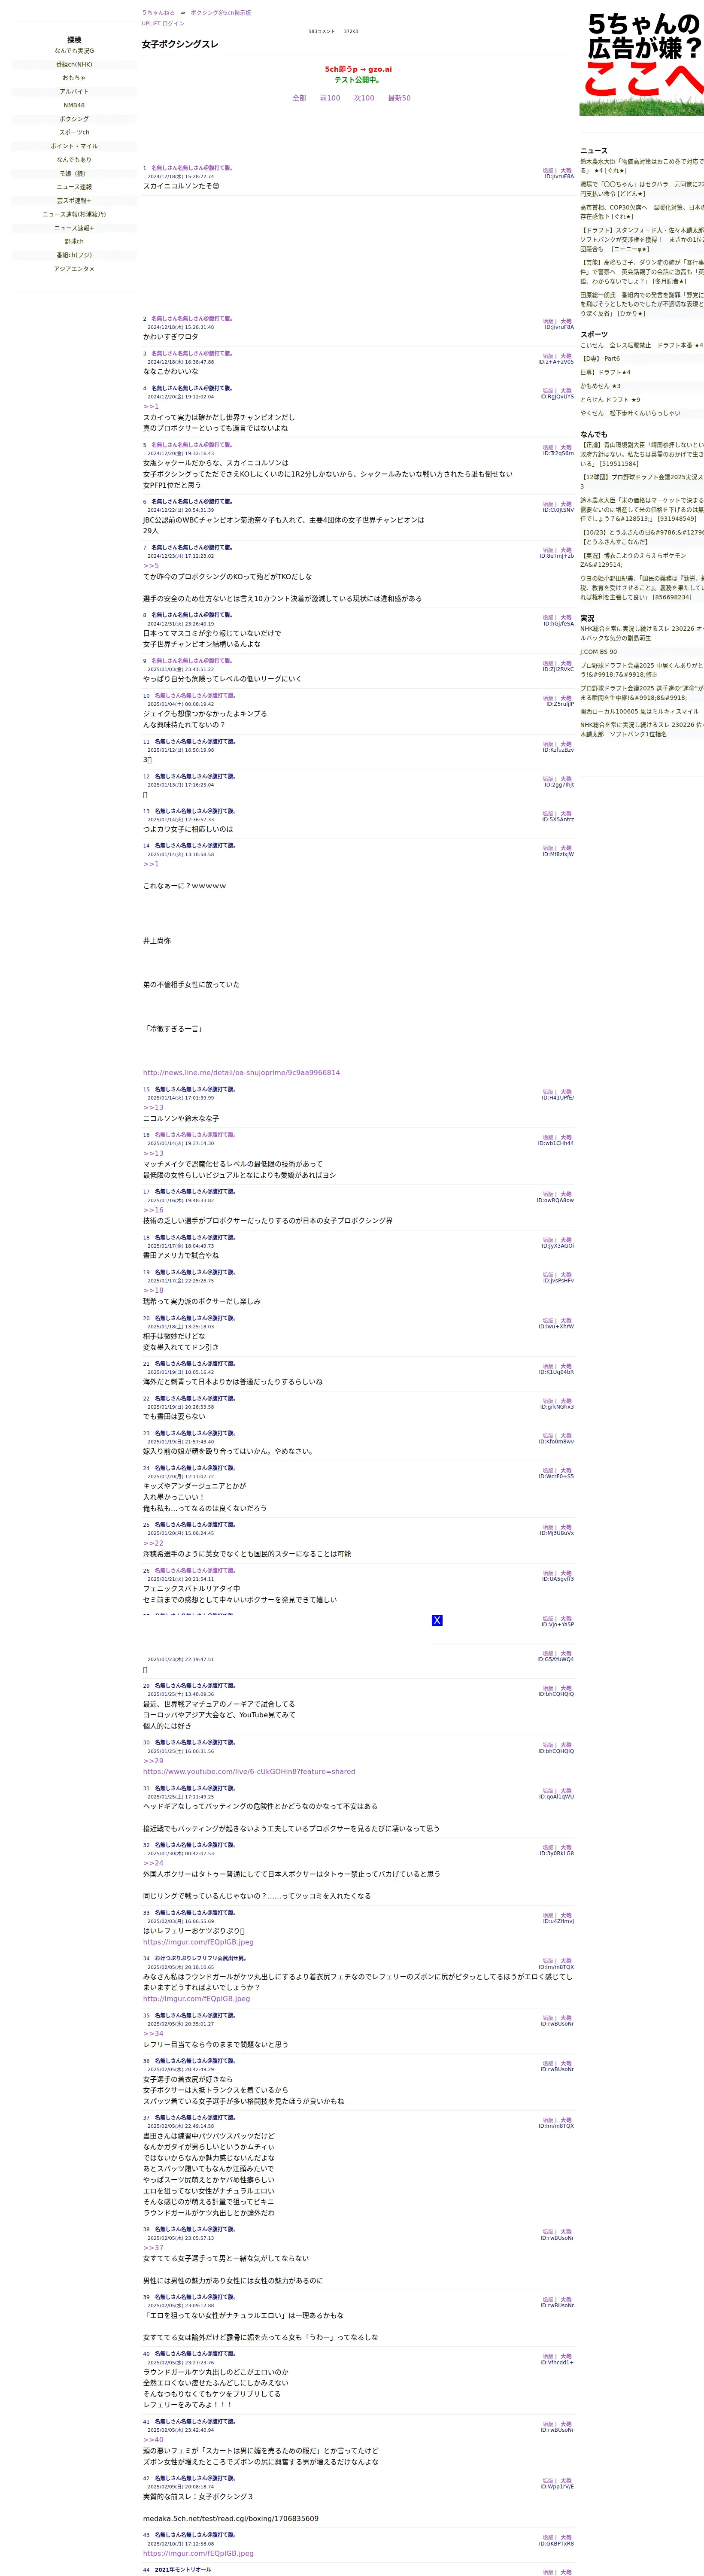
Task: Follow the >>22 reply anchor
Action: [153, 1543]
